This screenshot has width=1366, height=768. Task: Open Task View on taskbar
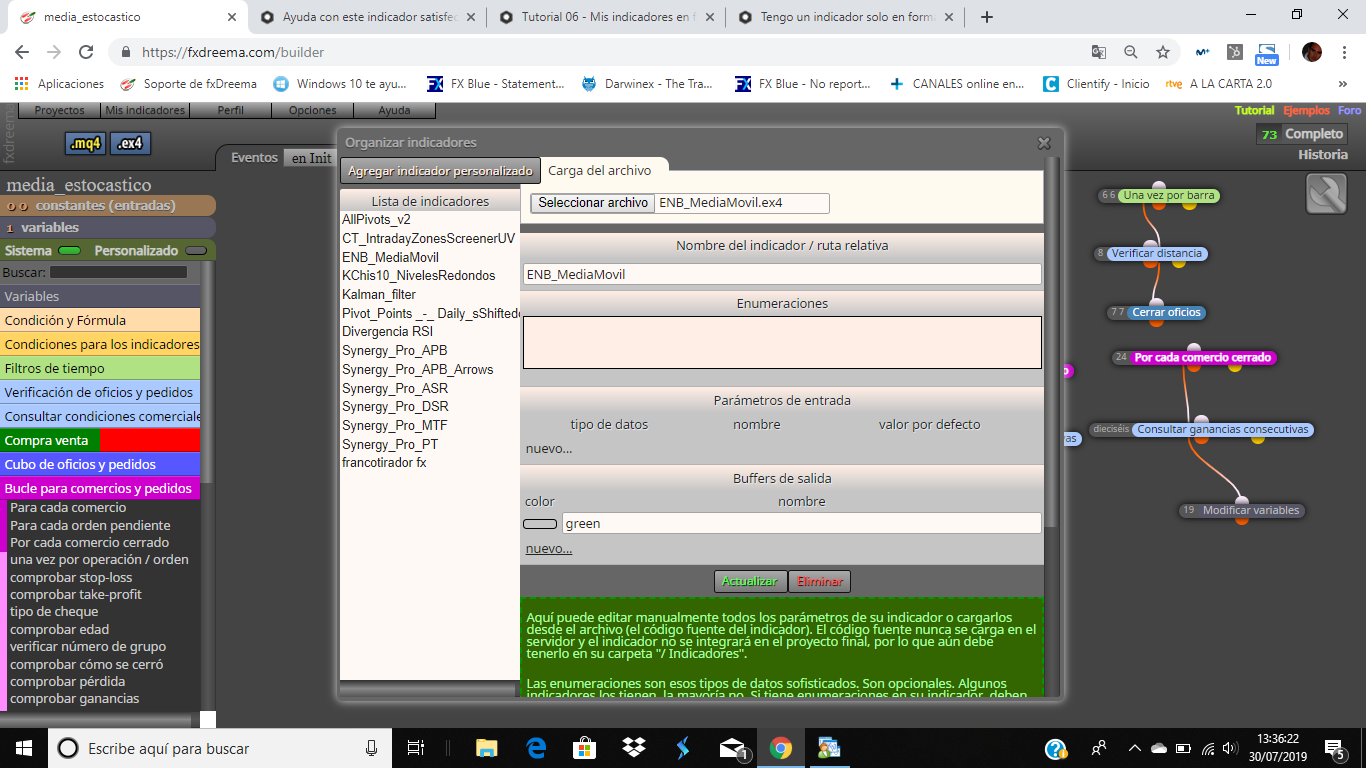pyautogui.click(x=417, y=748)
